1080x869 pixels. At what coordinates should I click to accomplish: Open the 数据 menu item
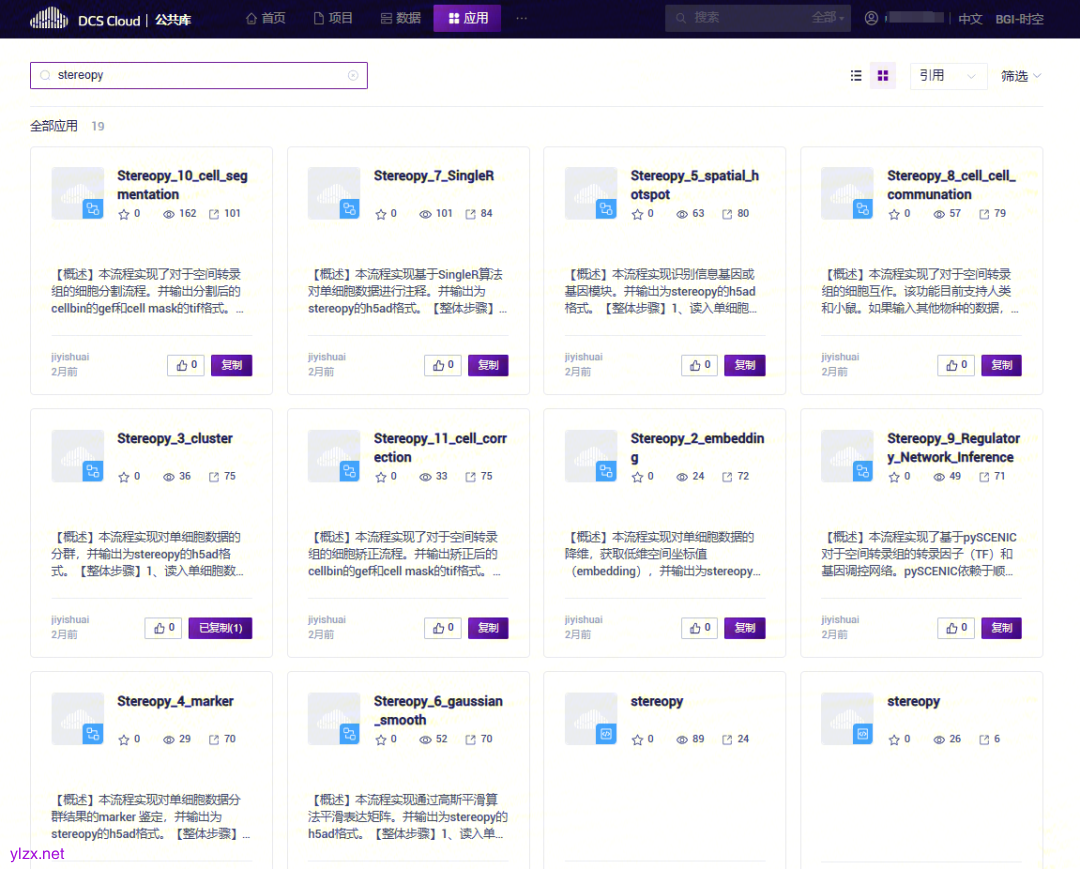click(x=400, y=18)
